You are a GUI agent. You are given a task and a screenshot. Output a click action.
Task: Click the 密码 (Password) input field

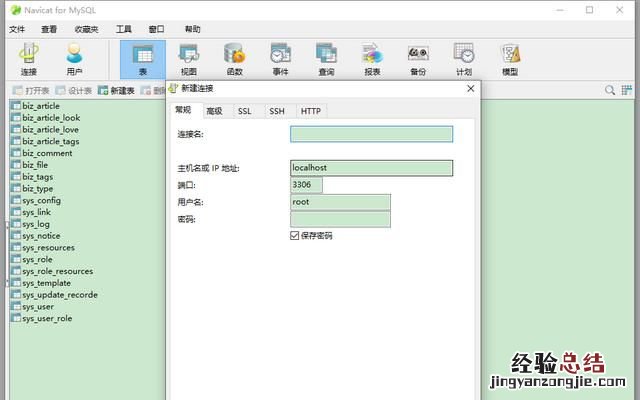(x=340, y=219)
